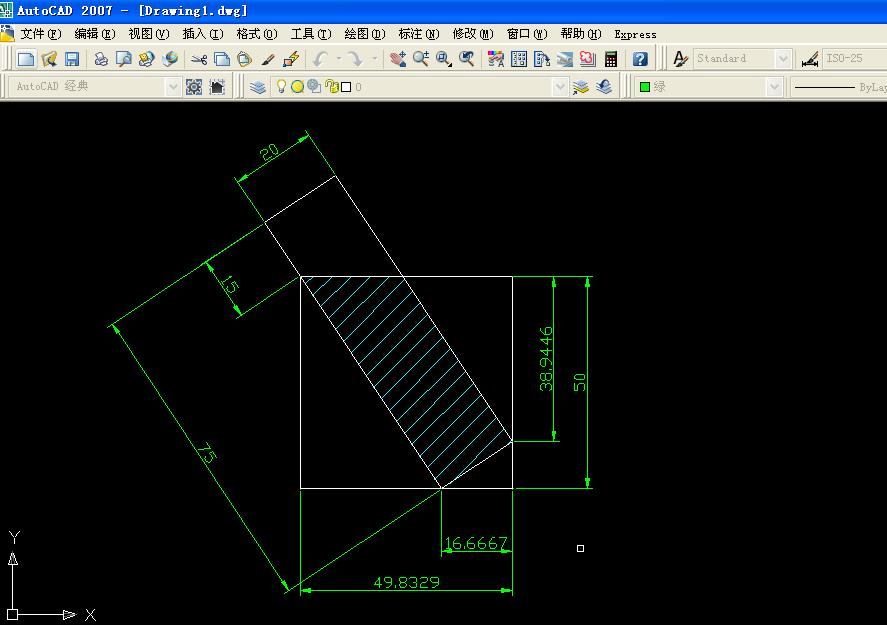Redo action arrow
This screenshot has width=887, height=625.
pos(355,59)
